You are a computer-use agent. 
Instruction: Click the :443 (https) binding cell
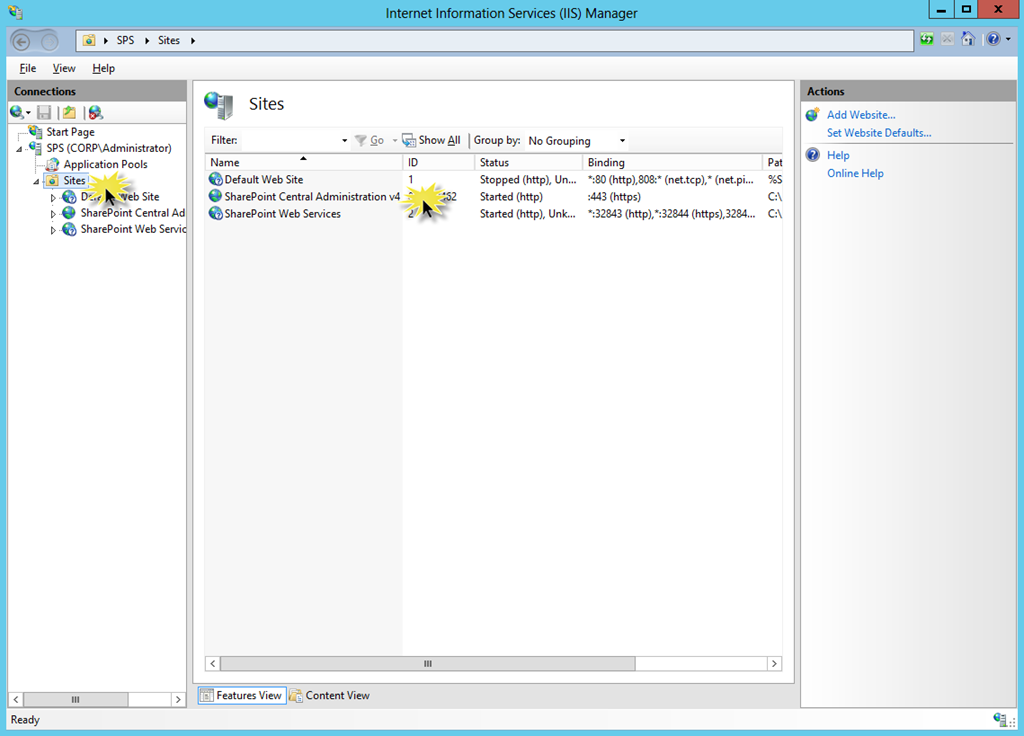614,197
